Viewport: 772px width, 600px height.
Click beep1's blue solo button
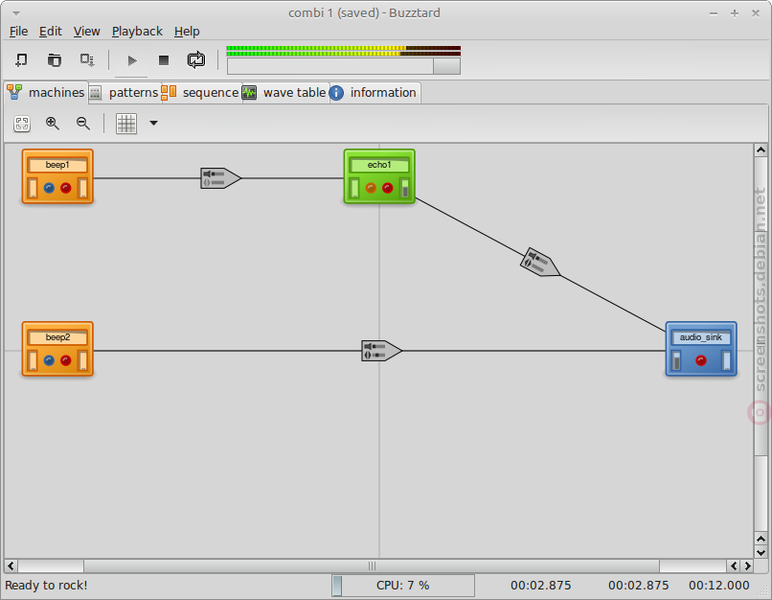(x=49, y=188)
